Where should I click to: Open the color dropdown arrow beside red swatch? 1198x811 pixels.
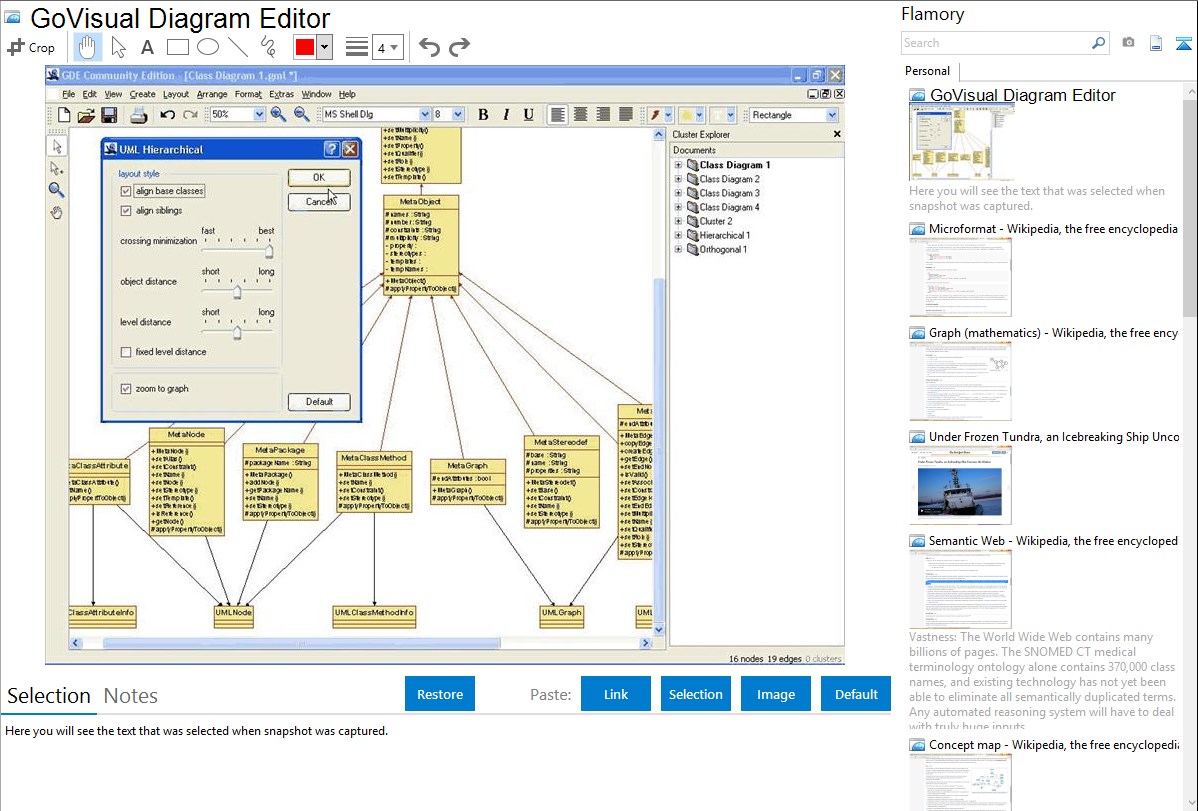325,47
